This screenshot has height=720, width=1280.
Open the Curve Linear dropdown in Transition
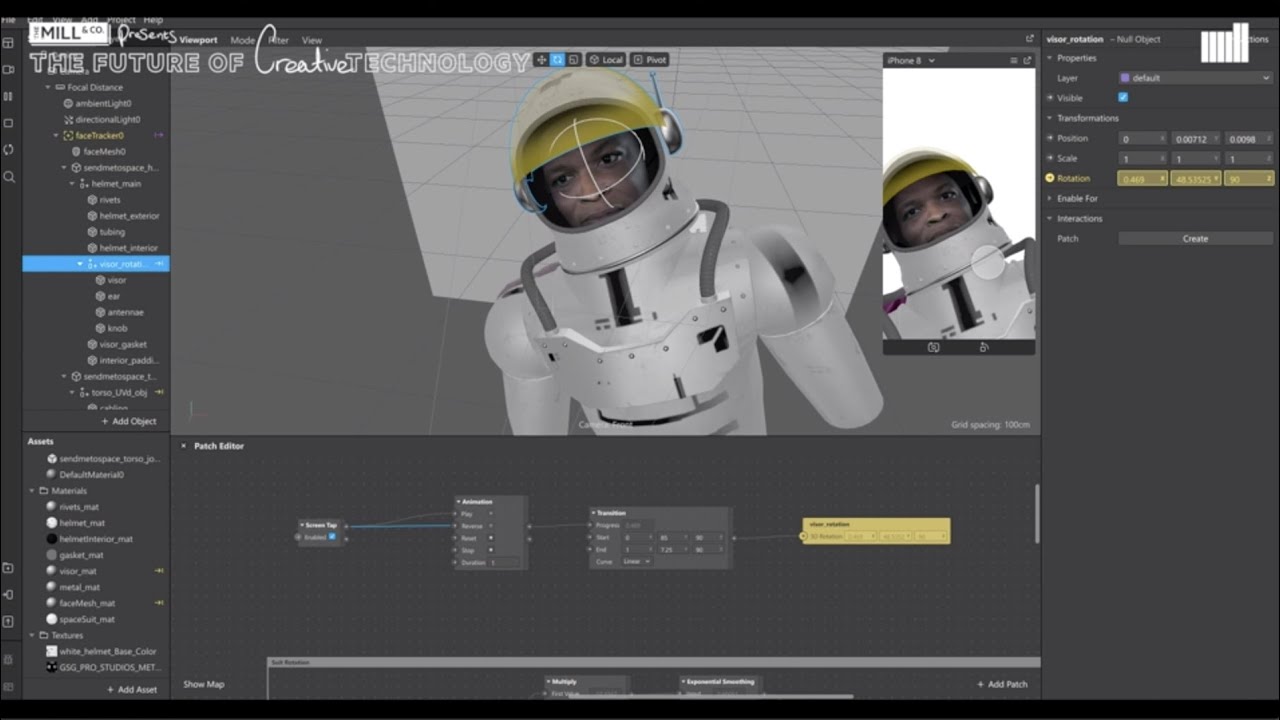636,562
